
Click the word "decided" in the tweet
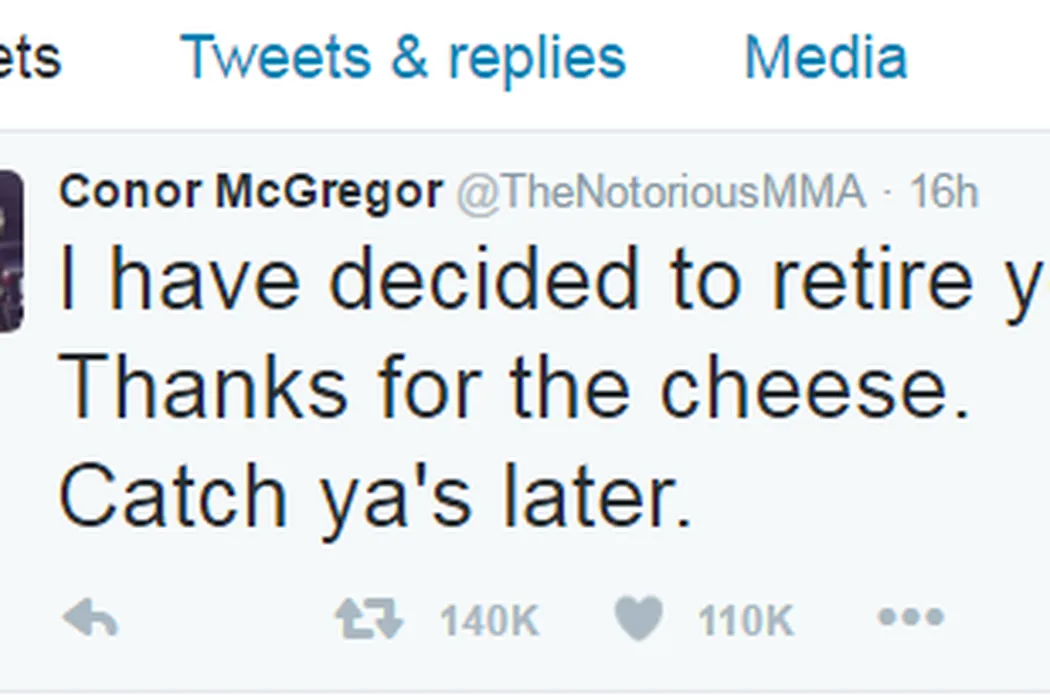point(483,281)
